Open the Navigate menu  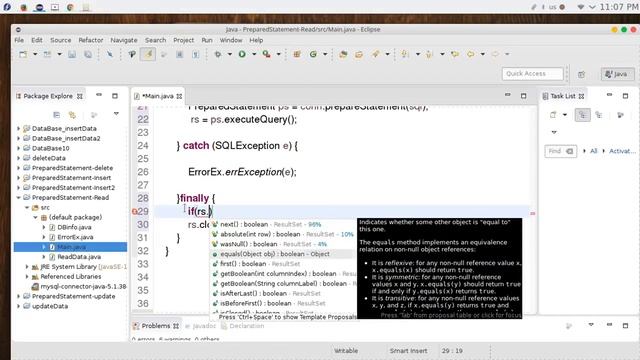(124, 40)
